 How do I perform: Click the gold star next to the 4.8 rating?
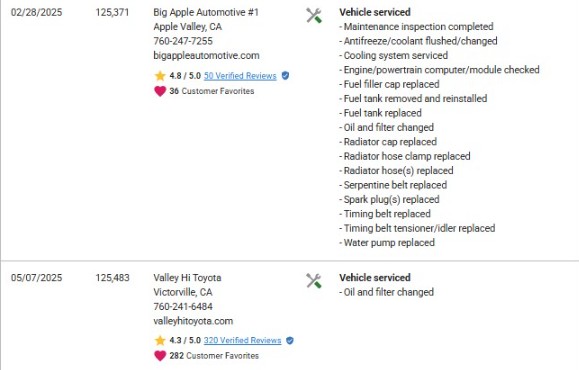tap(160, 76)
